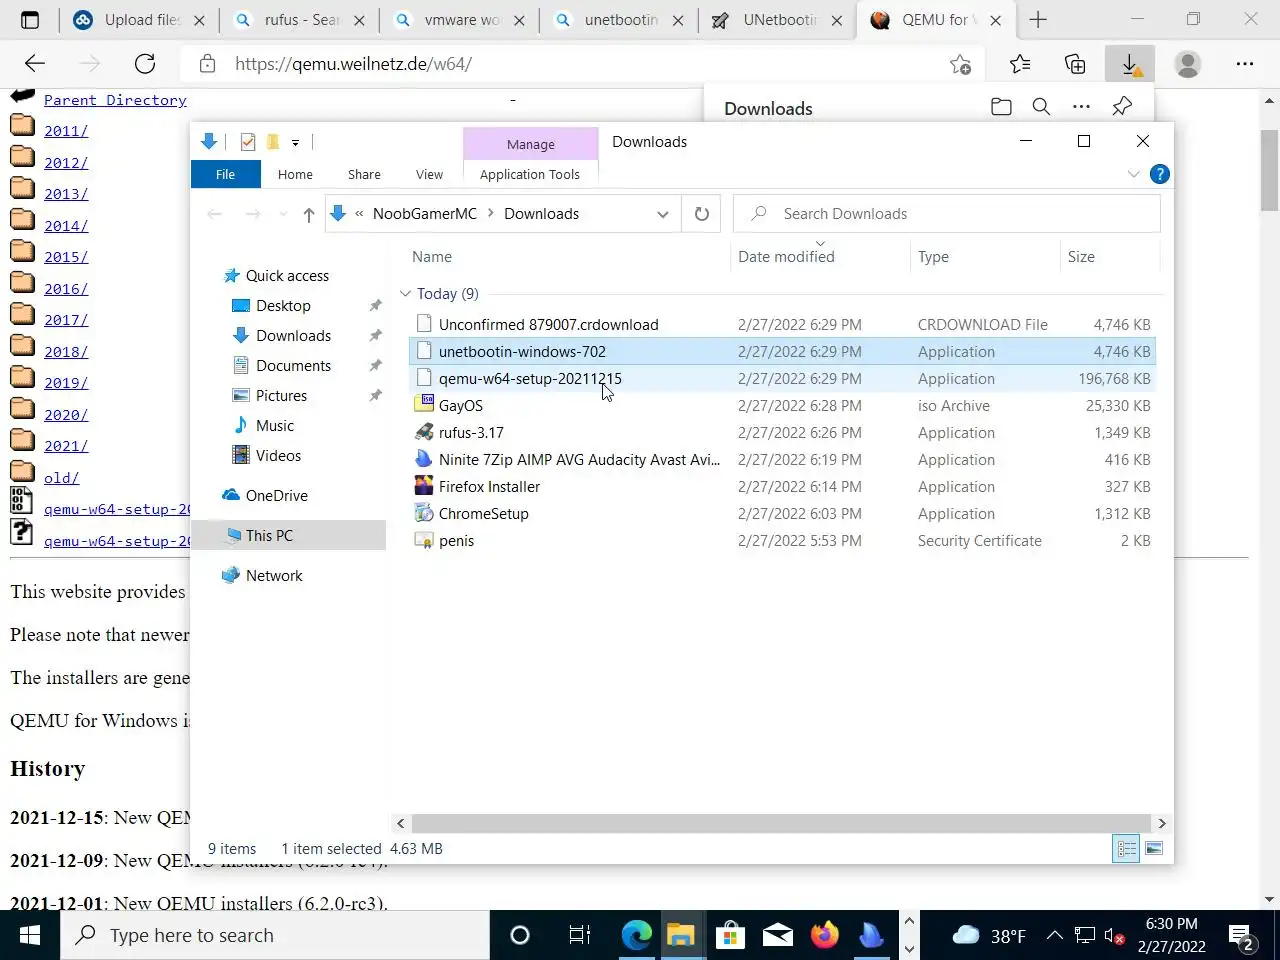Customize Quick Access Toolbar dropdown arrow
The height and width of the screenshot is (960, 1280).
click(295, 143)
